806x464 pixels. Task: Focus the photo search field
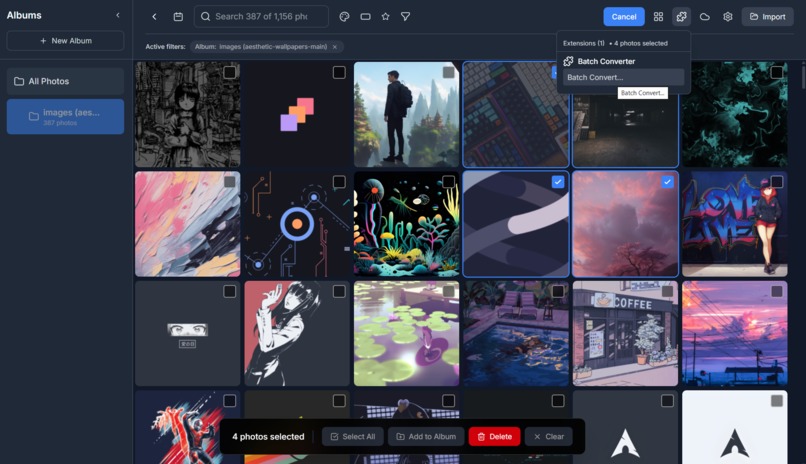point(261,16)
